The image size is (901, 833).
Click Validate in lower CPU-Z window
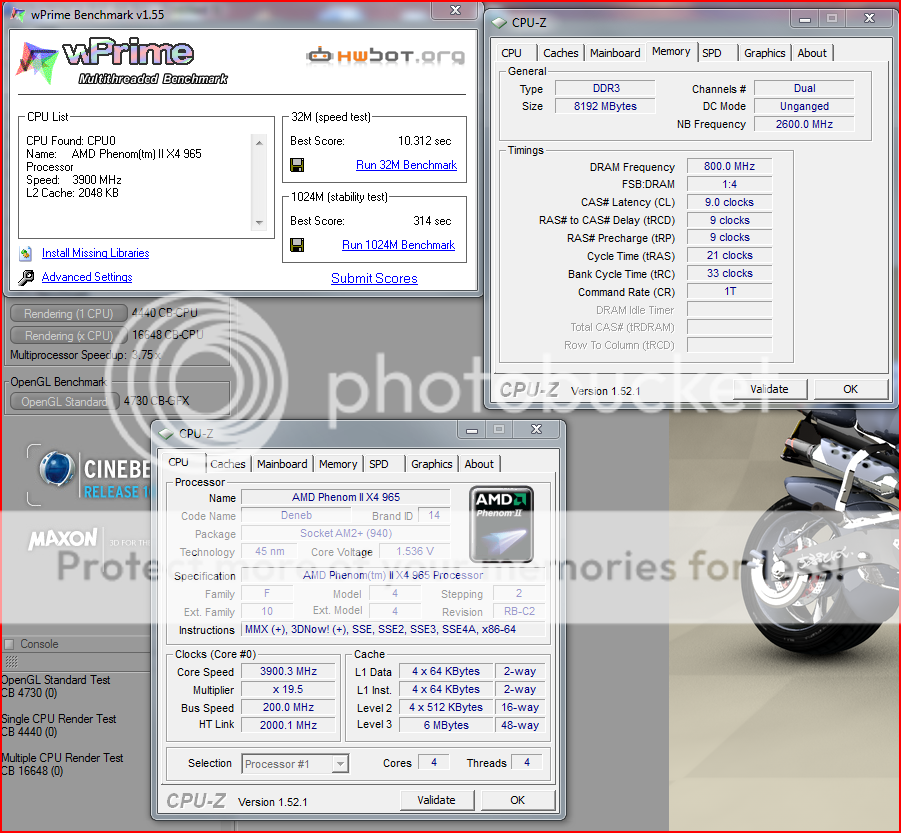click(436, 800)
